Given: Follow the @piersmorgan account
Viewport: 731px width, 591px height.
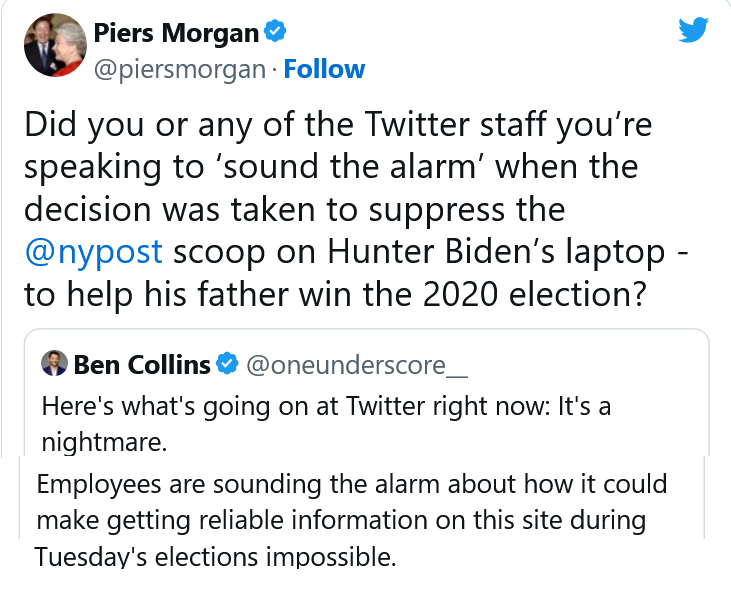Looking at the screenshot, I should (324, 69).
